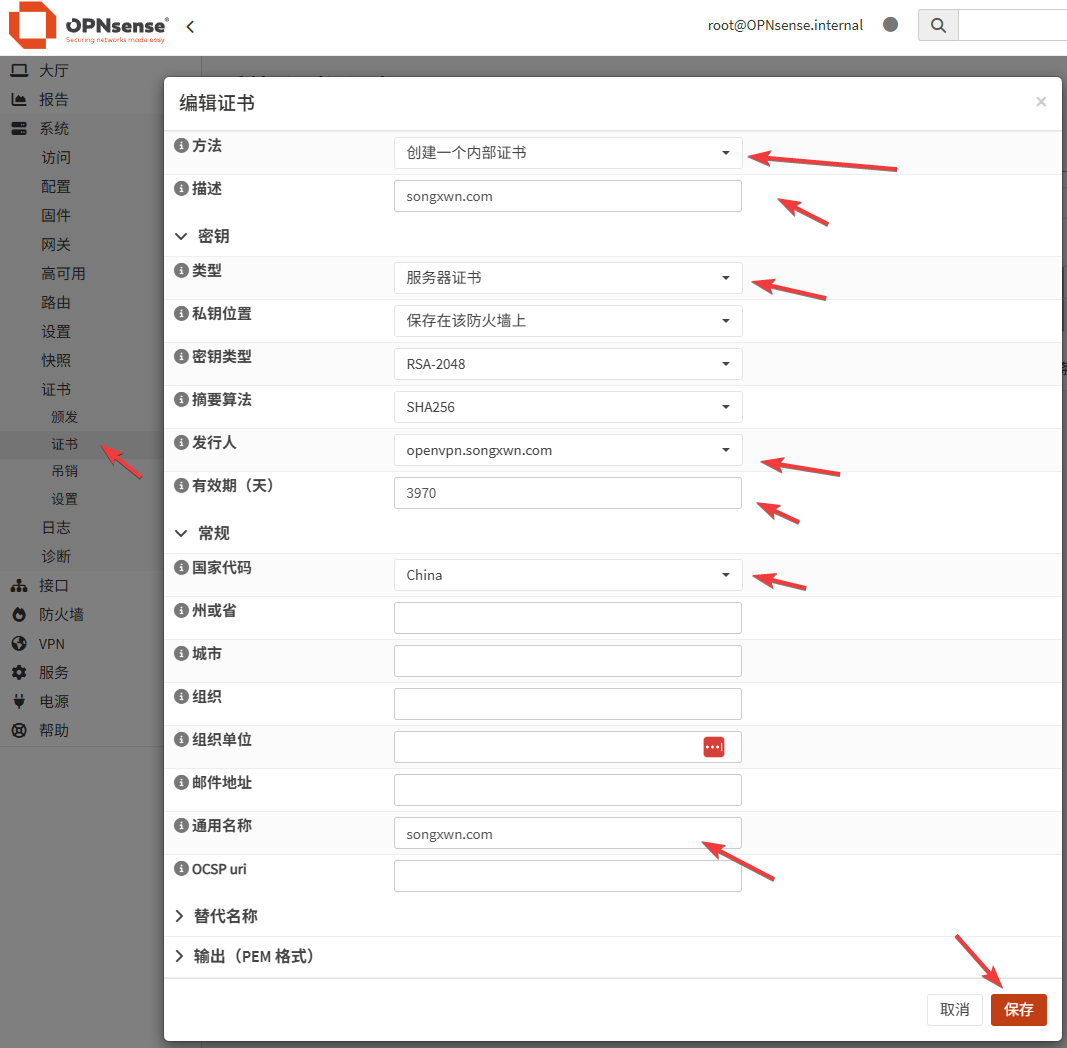Click the red password manager icon in 组织单位

pyautogui.click(x=713, y=747)
